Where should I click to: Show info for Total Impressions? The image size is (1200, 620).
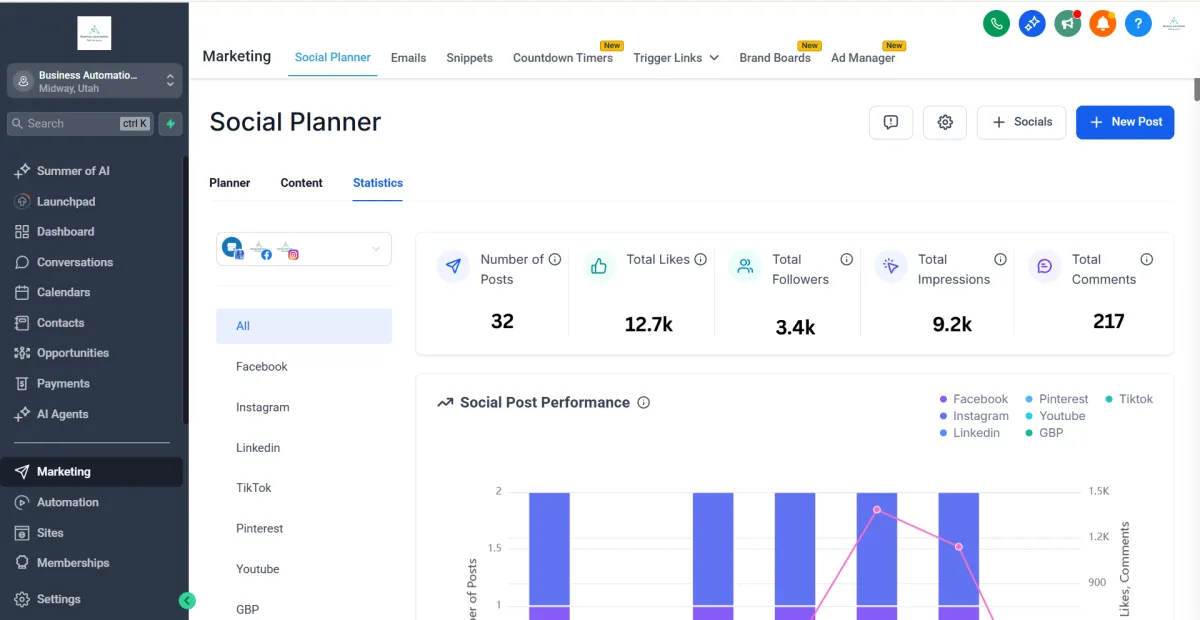pyautogui.click(x=1000, y=259)
